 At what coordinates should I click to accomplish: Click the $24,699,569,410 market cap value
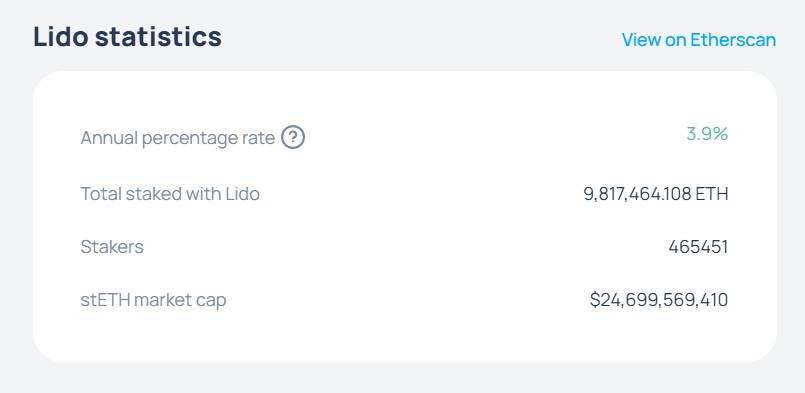tap(659, 300)
